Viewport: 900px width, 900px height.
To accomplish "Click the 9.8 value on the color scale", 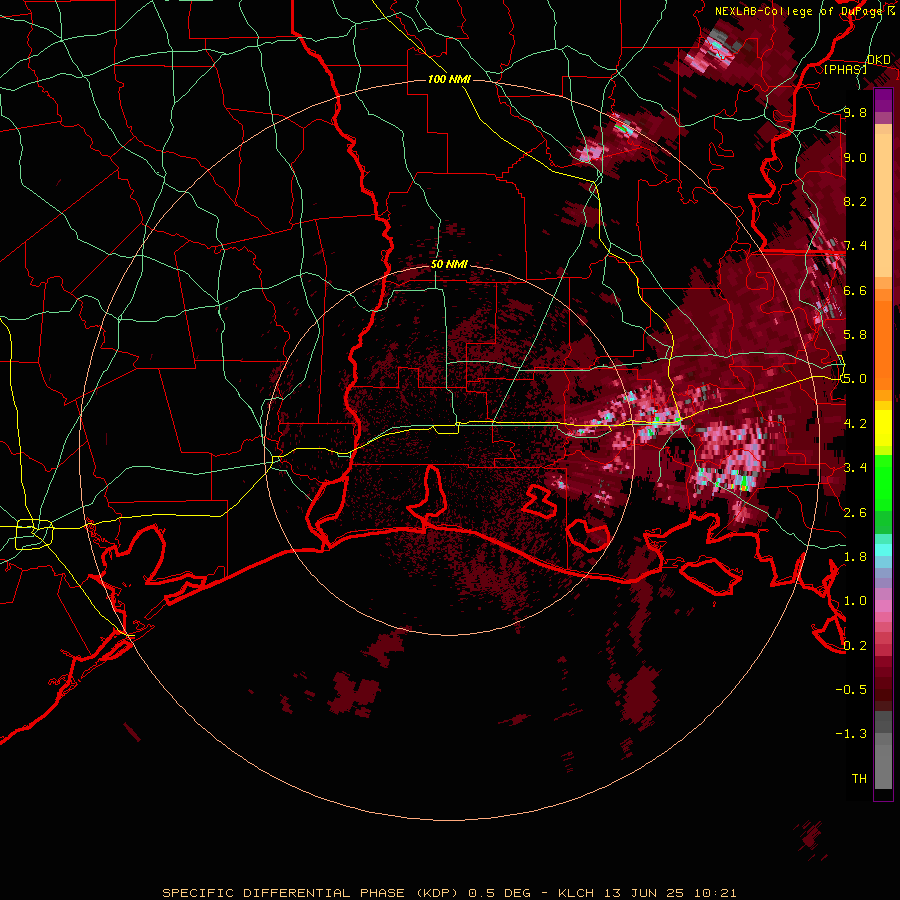I will click(855, 113).
